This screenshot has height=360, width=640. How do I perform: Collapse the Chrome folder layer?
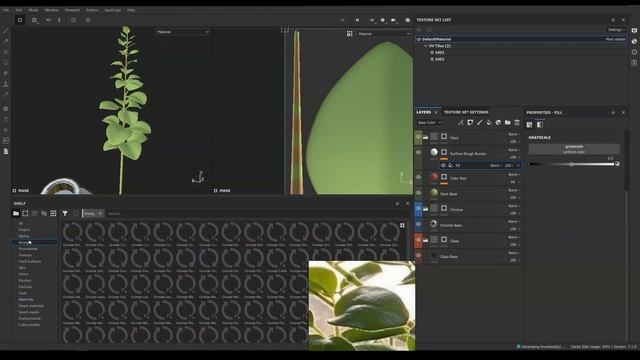(426, 209)
